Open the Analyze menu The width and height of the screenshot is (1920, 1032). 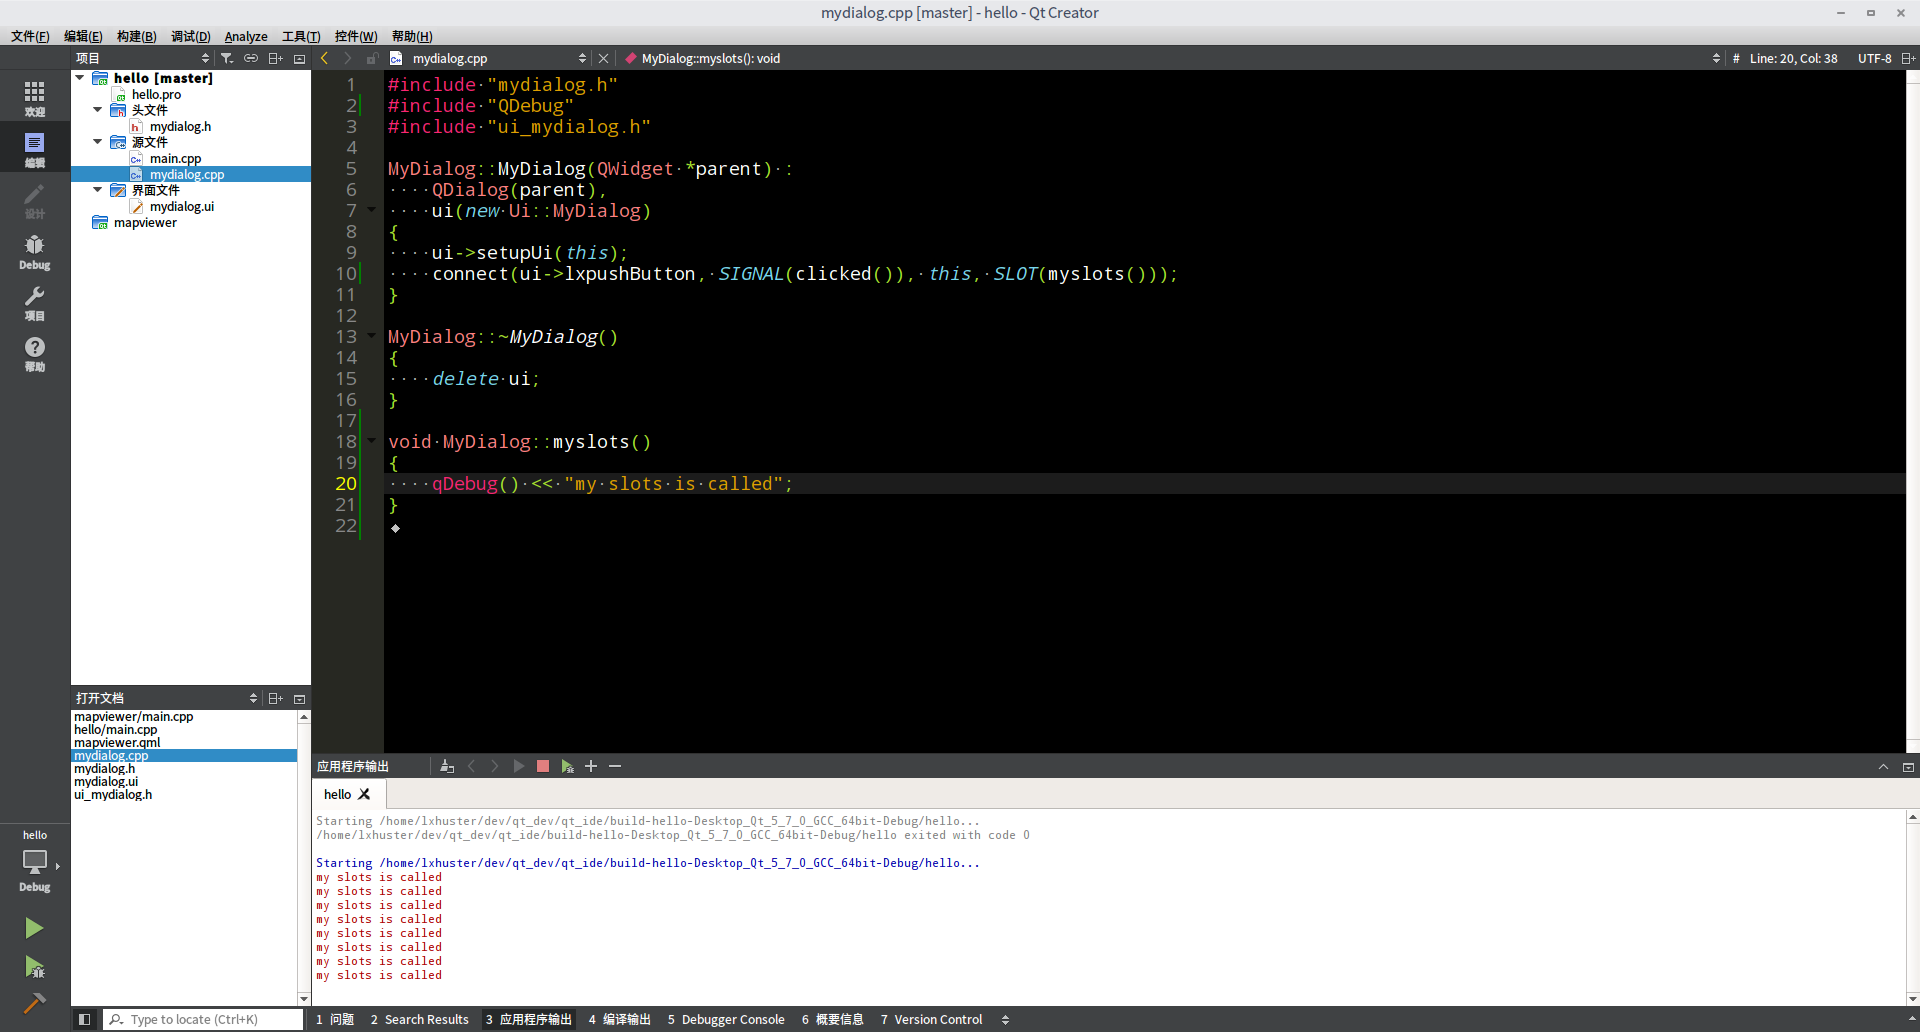pos(245,37)
